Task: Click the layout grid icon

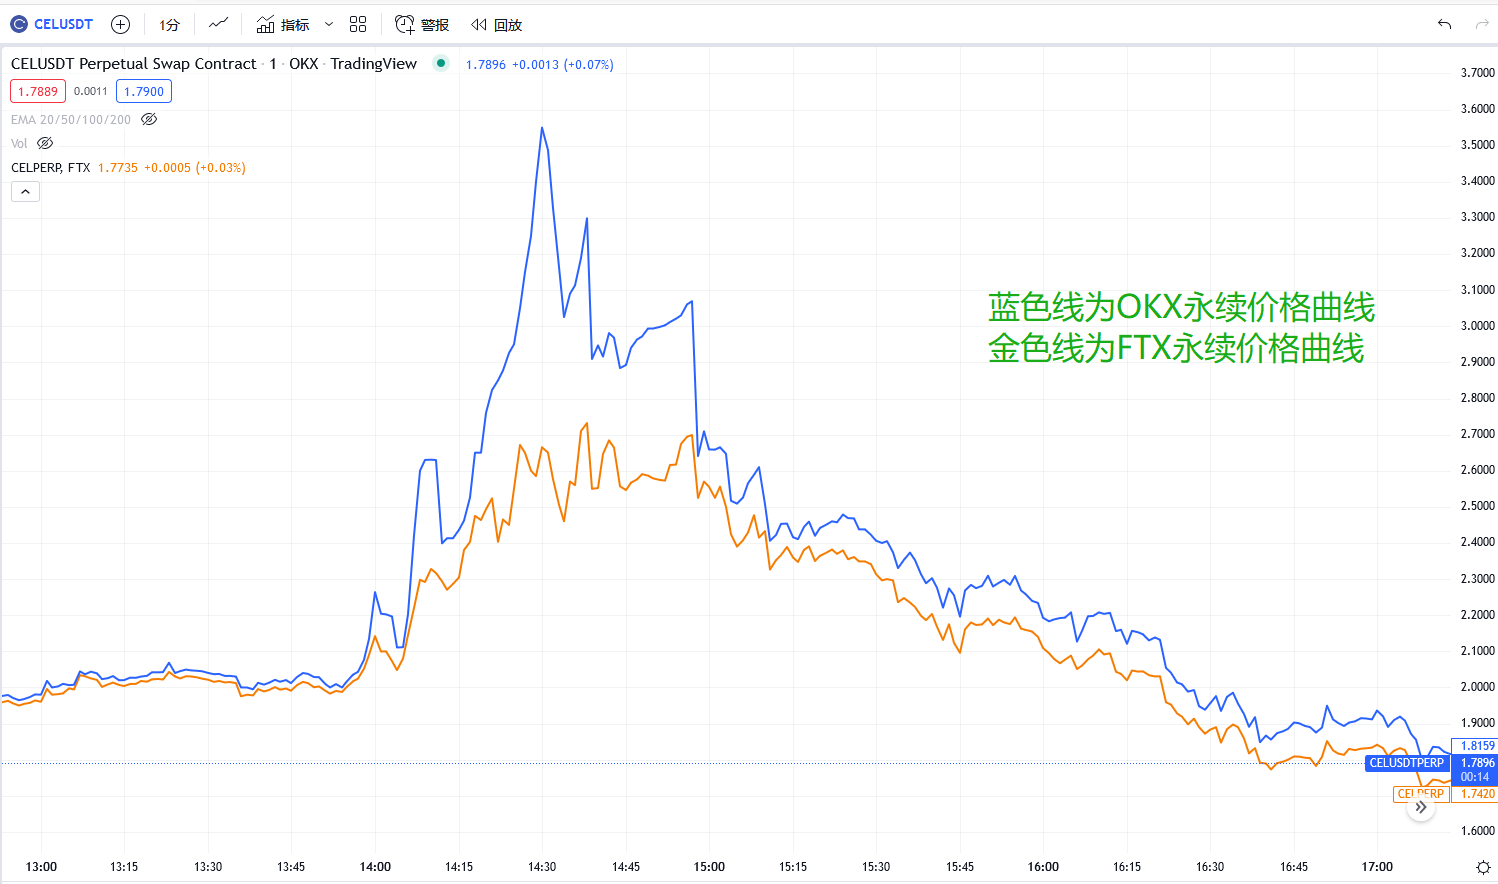Action: 358,24
